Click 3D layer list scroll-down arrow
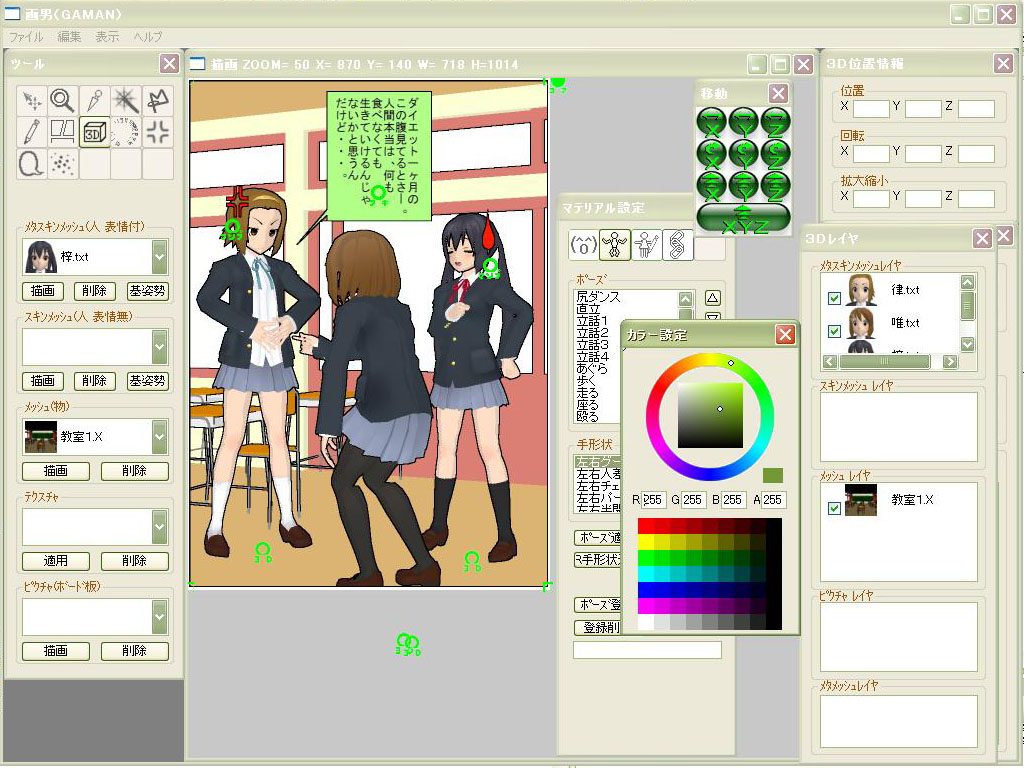 tap(968, 344)
